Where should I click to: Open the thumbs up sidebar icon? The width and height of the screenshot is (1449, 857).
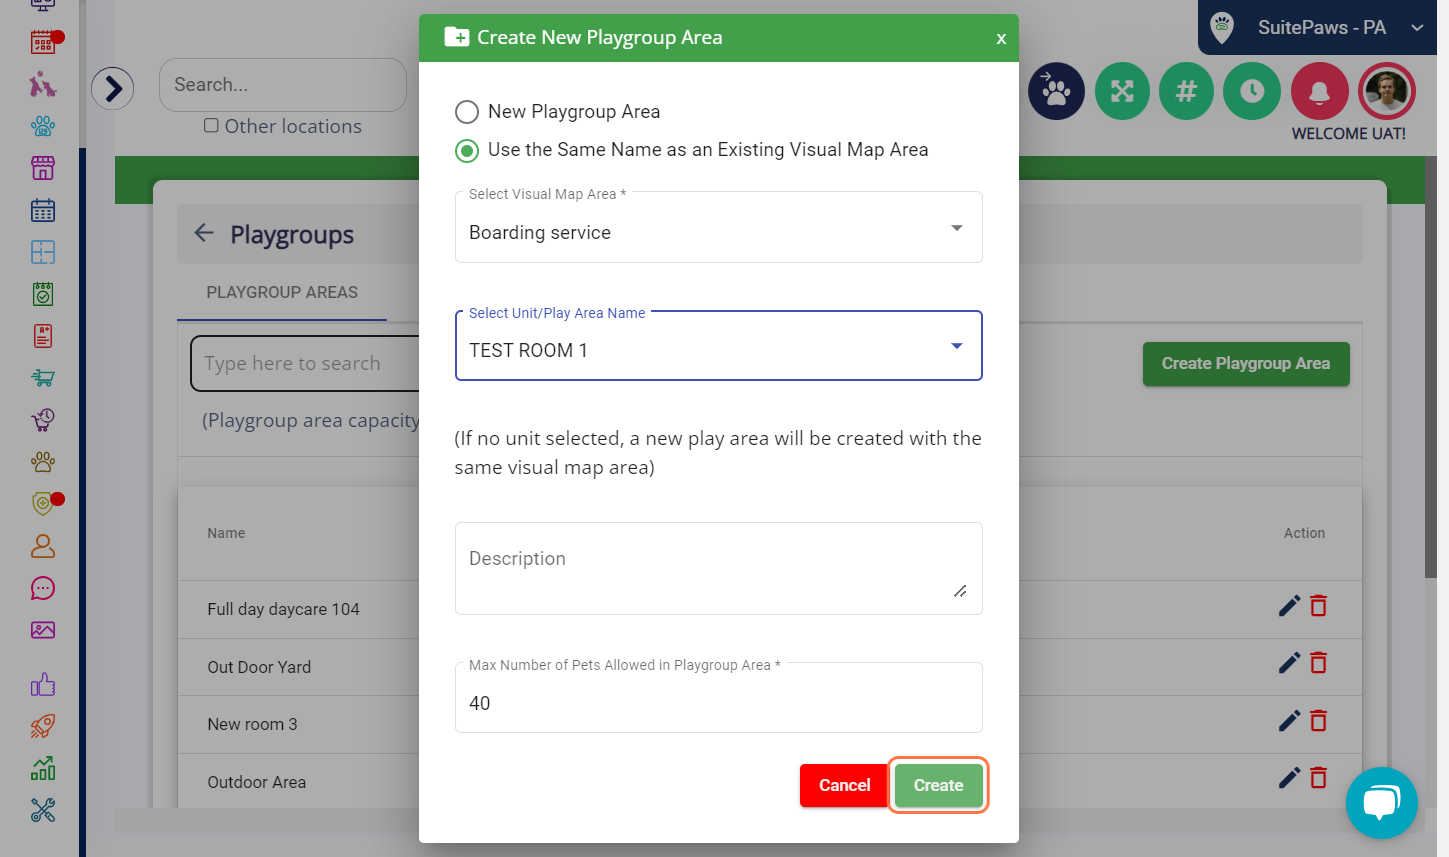[x=43, y=684]
